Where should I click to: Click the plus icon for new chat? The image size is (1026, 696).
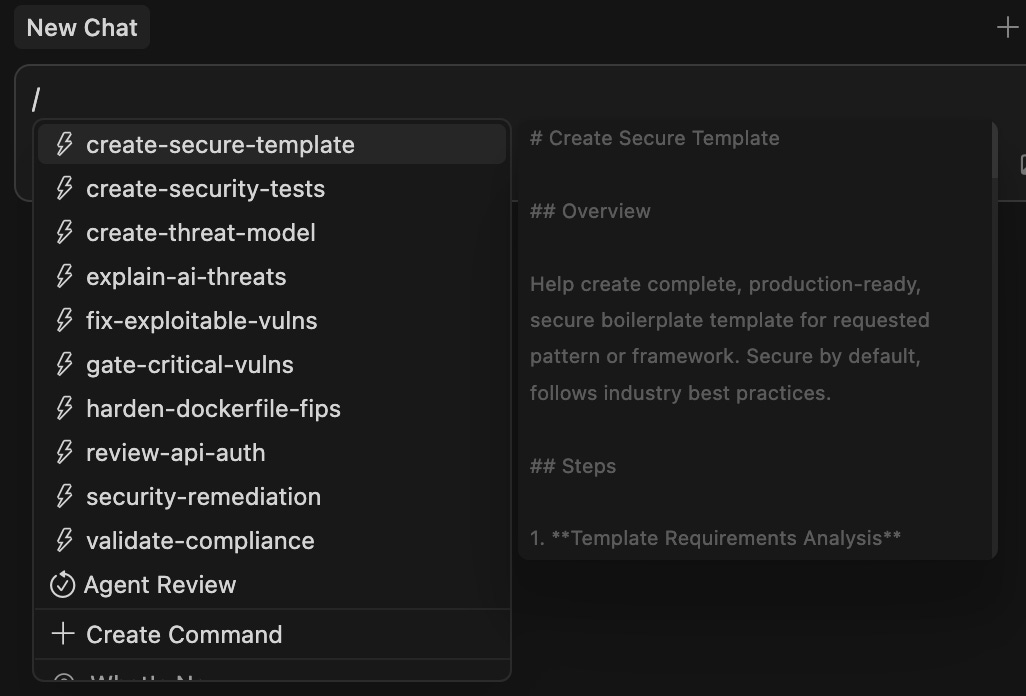point(1007,28)
